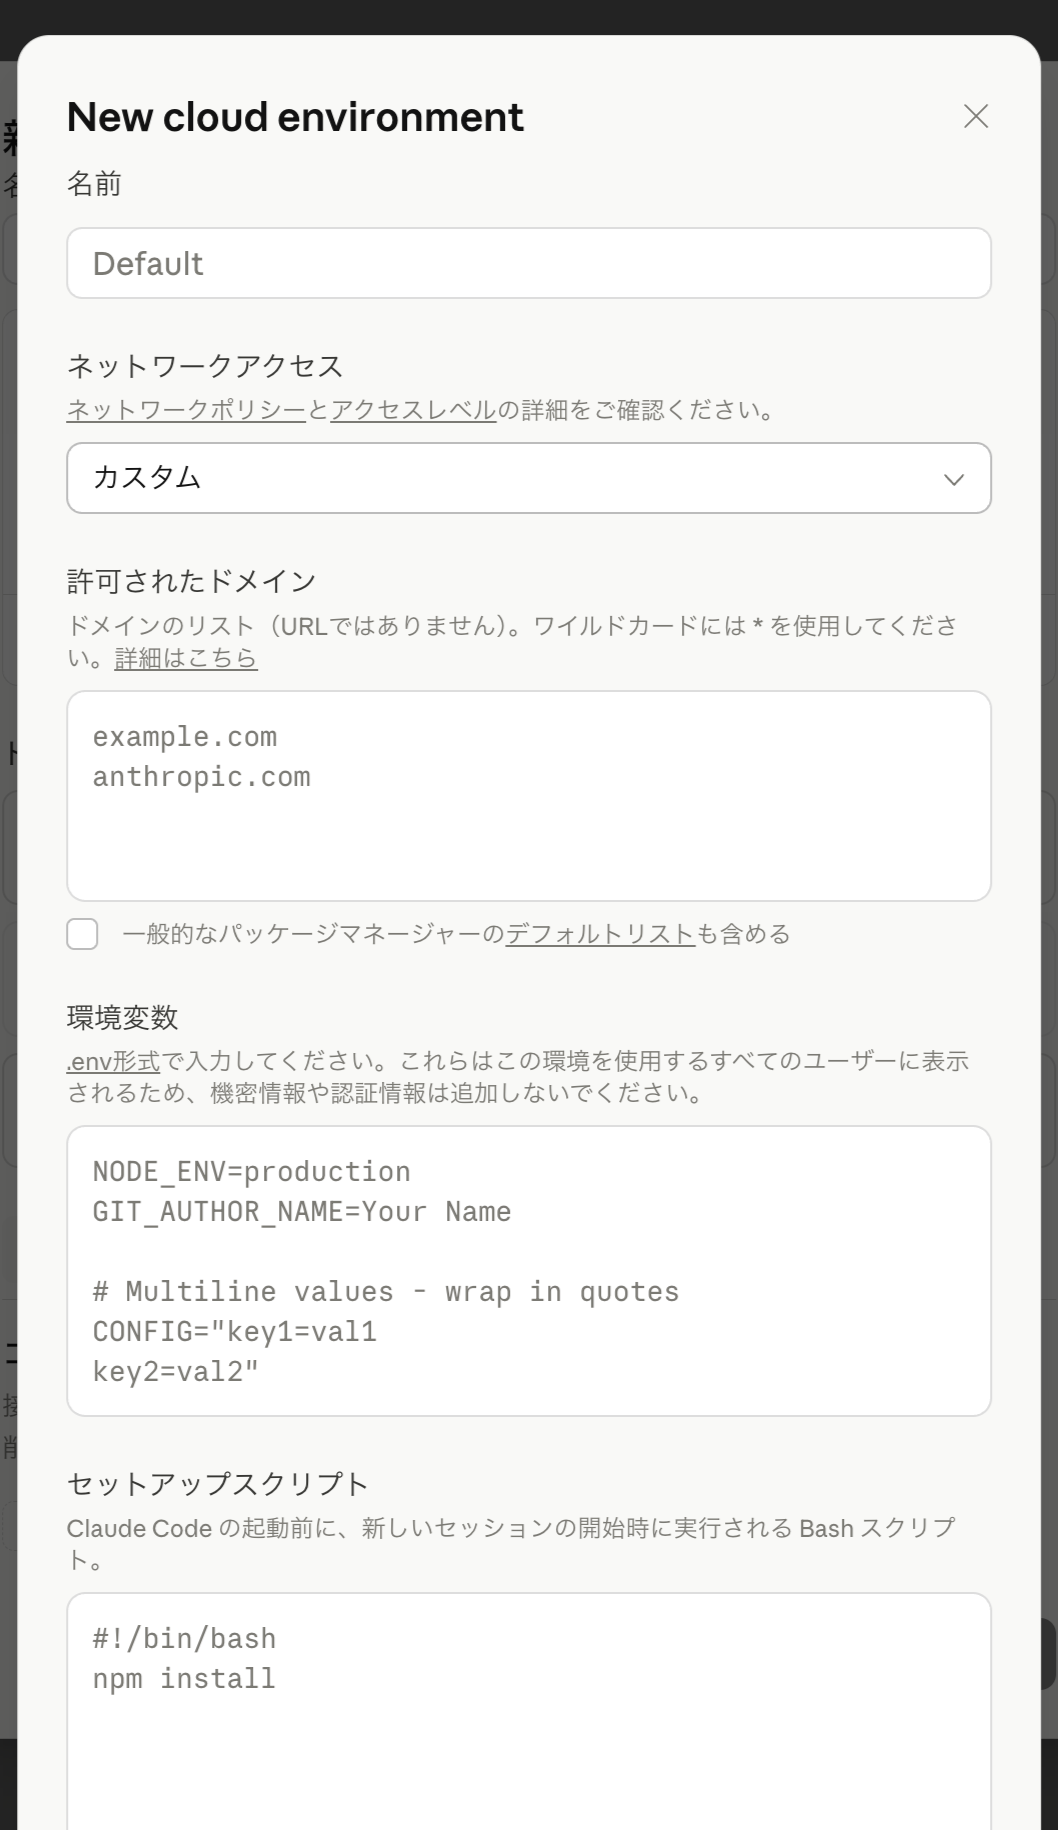This screenshot has width=1058, height=1830.
Task: Enable the package manager default list checkbox
Action: [x=82, y=934]
